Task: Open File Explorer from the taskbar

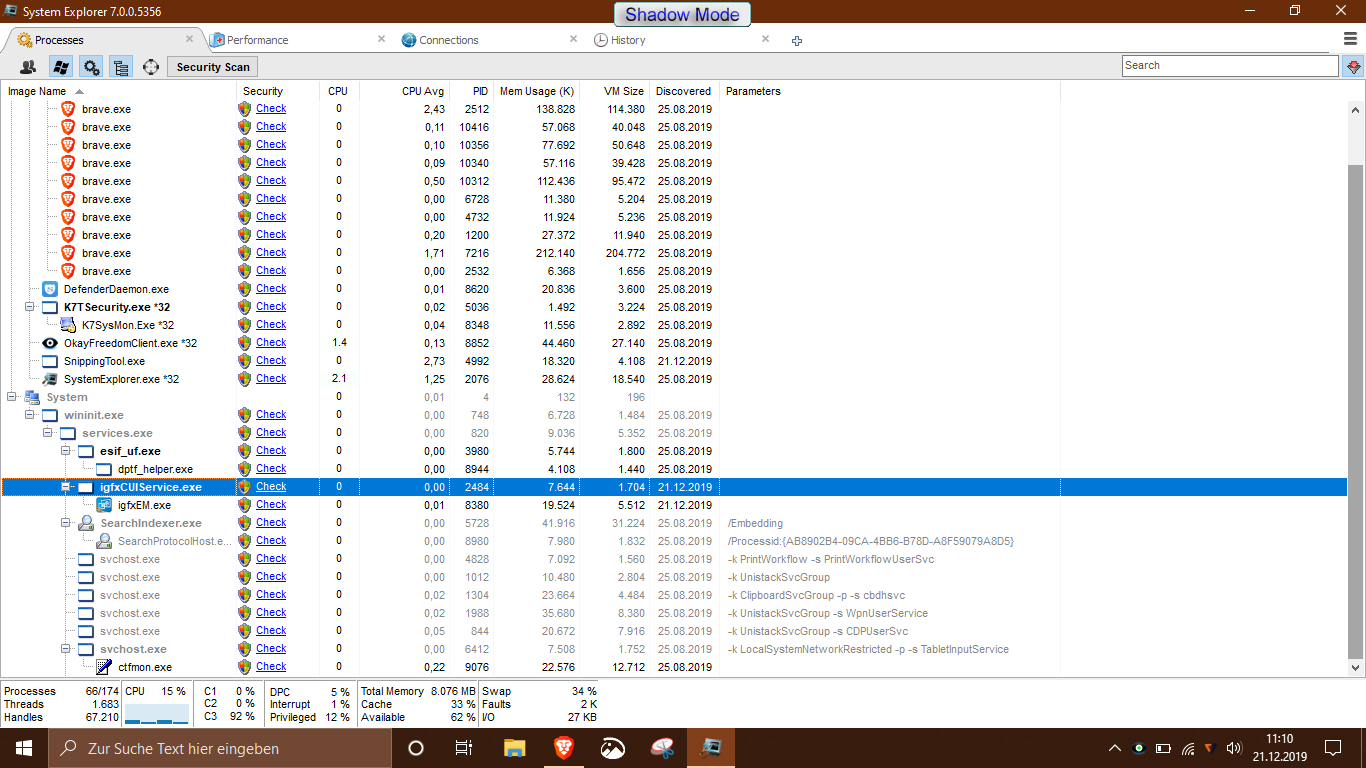Action: point(514,748)
